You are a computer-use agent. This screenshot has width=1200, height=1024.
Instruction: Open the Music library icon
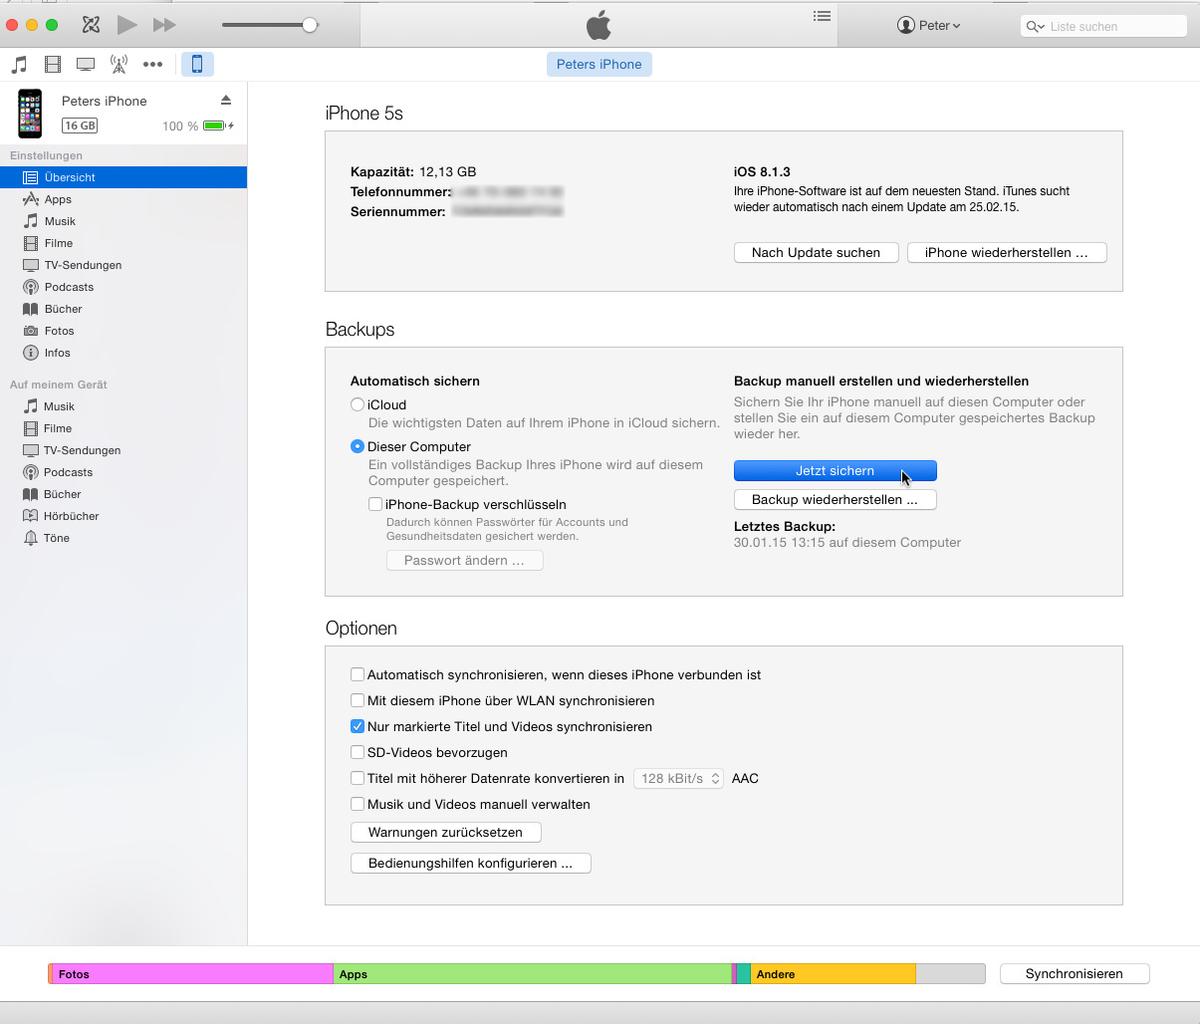pyautogui.click(x=19, y=64)
